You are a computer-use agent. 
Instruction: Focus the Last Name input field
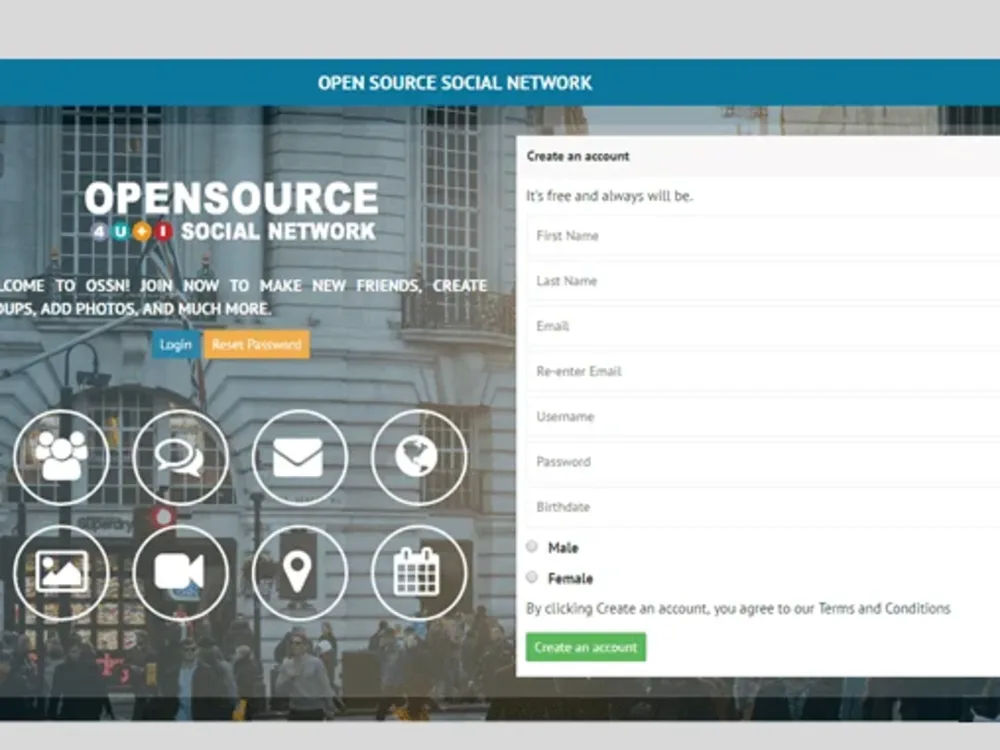pyautogui.click(x=763, y=281)
